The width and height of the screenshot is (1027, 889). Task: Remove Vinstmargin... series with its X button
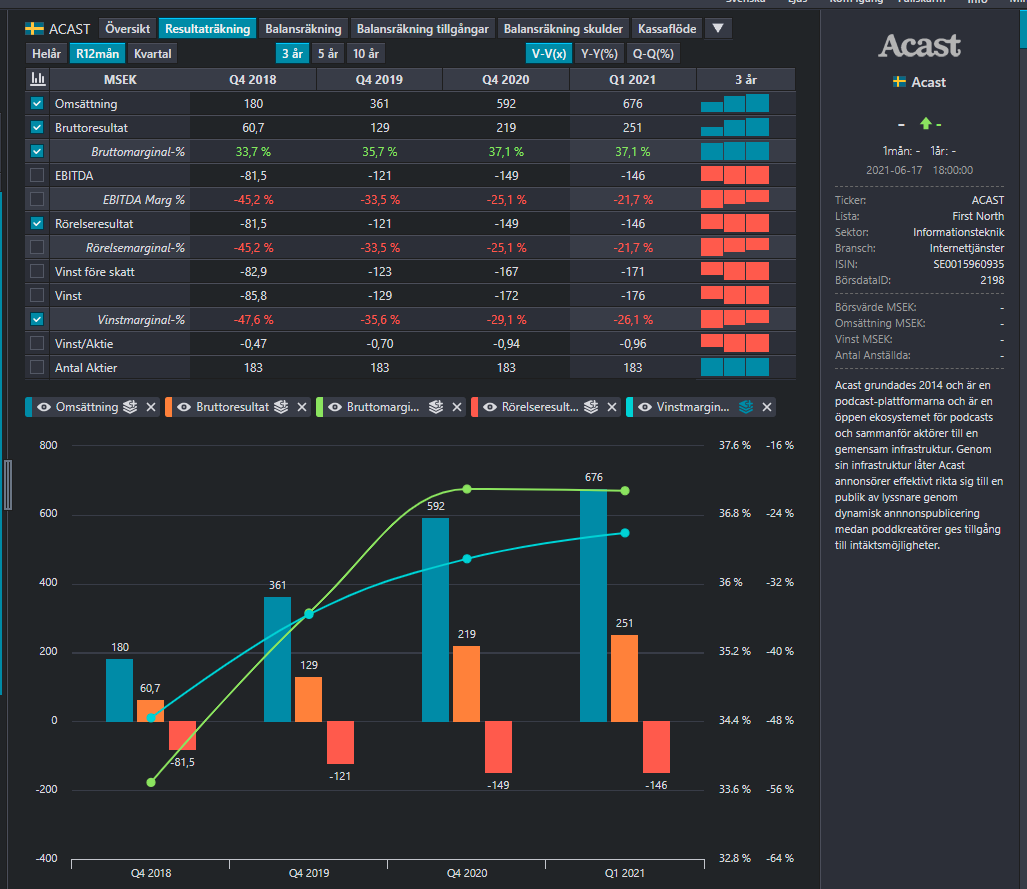point(767,407)
